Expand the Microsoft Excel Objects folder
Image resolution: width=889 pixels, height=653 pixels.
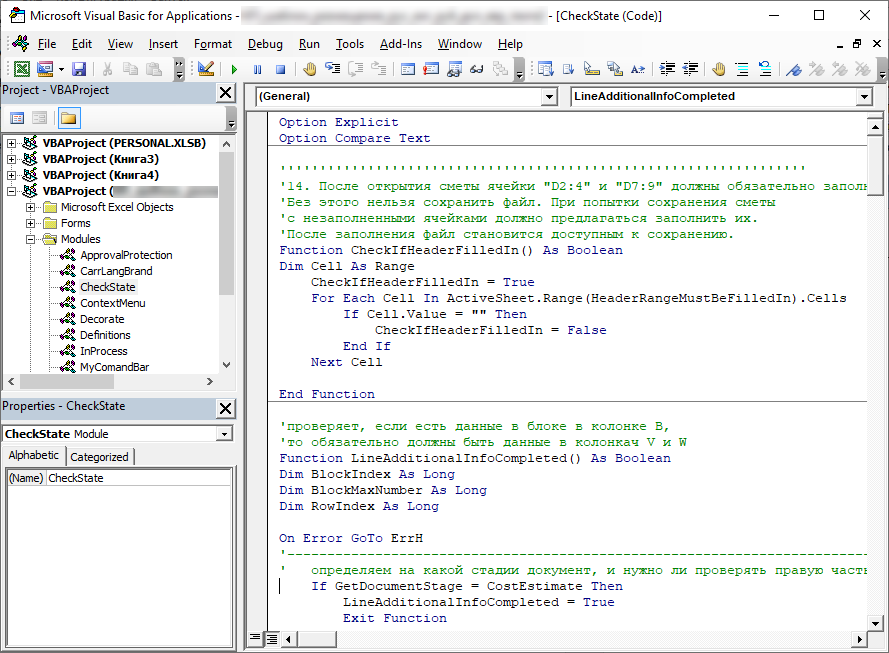31,207
